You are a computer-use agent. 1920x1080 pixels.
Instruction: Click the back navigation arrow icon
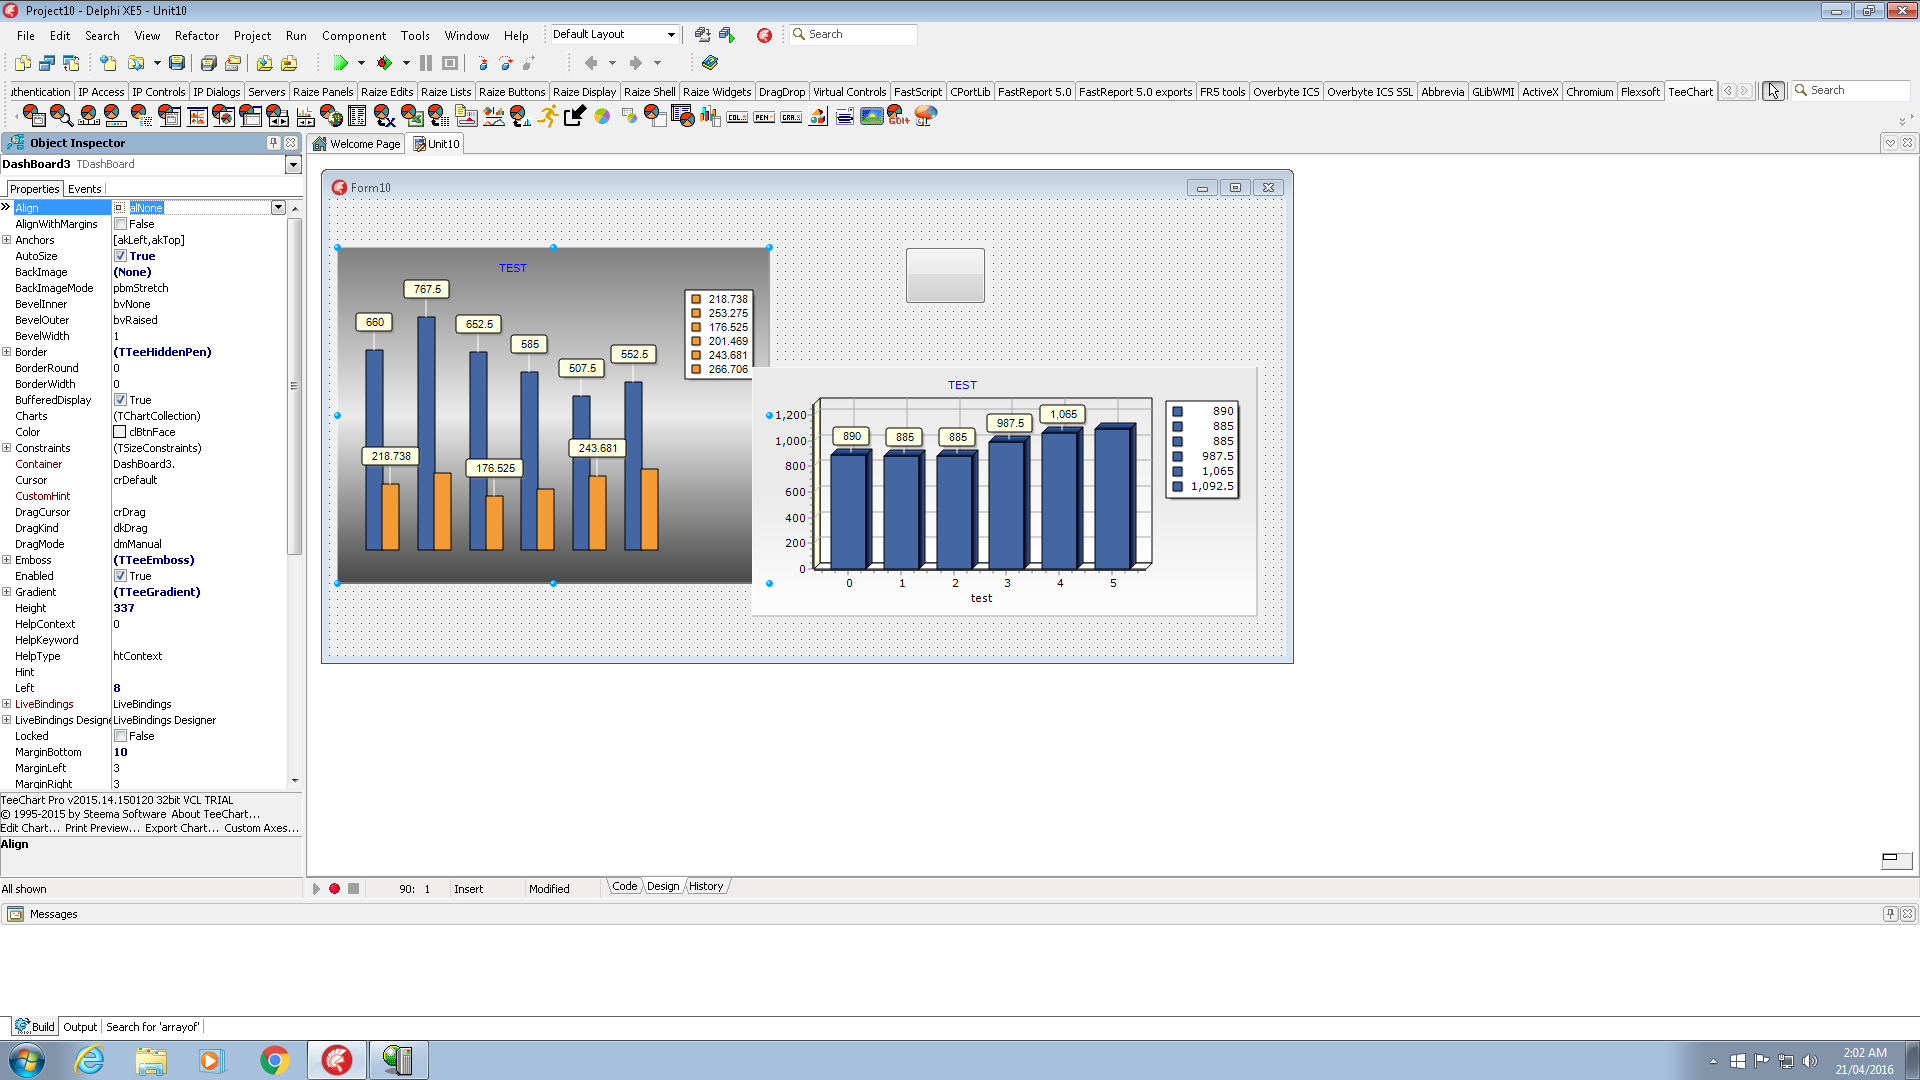[591, 63]
